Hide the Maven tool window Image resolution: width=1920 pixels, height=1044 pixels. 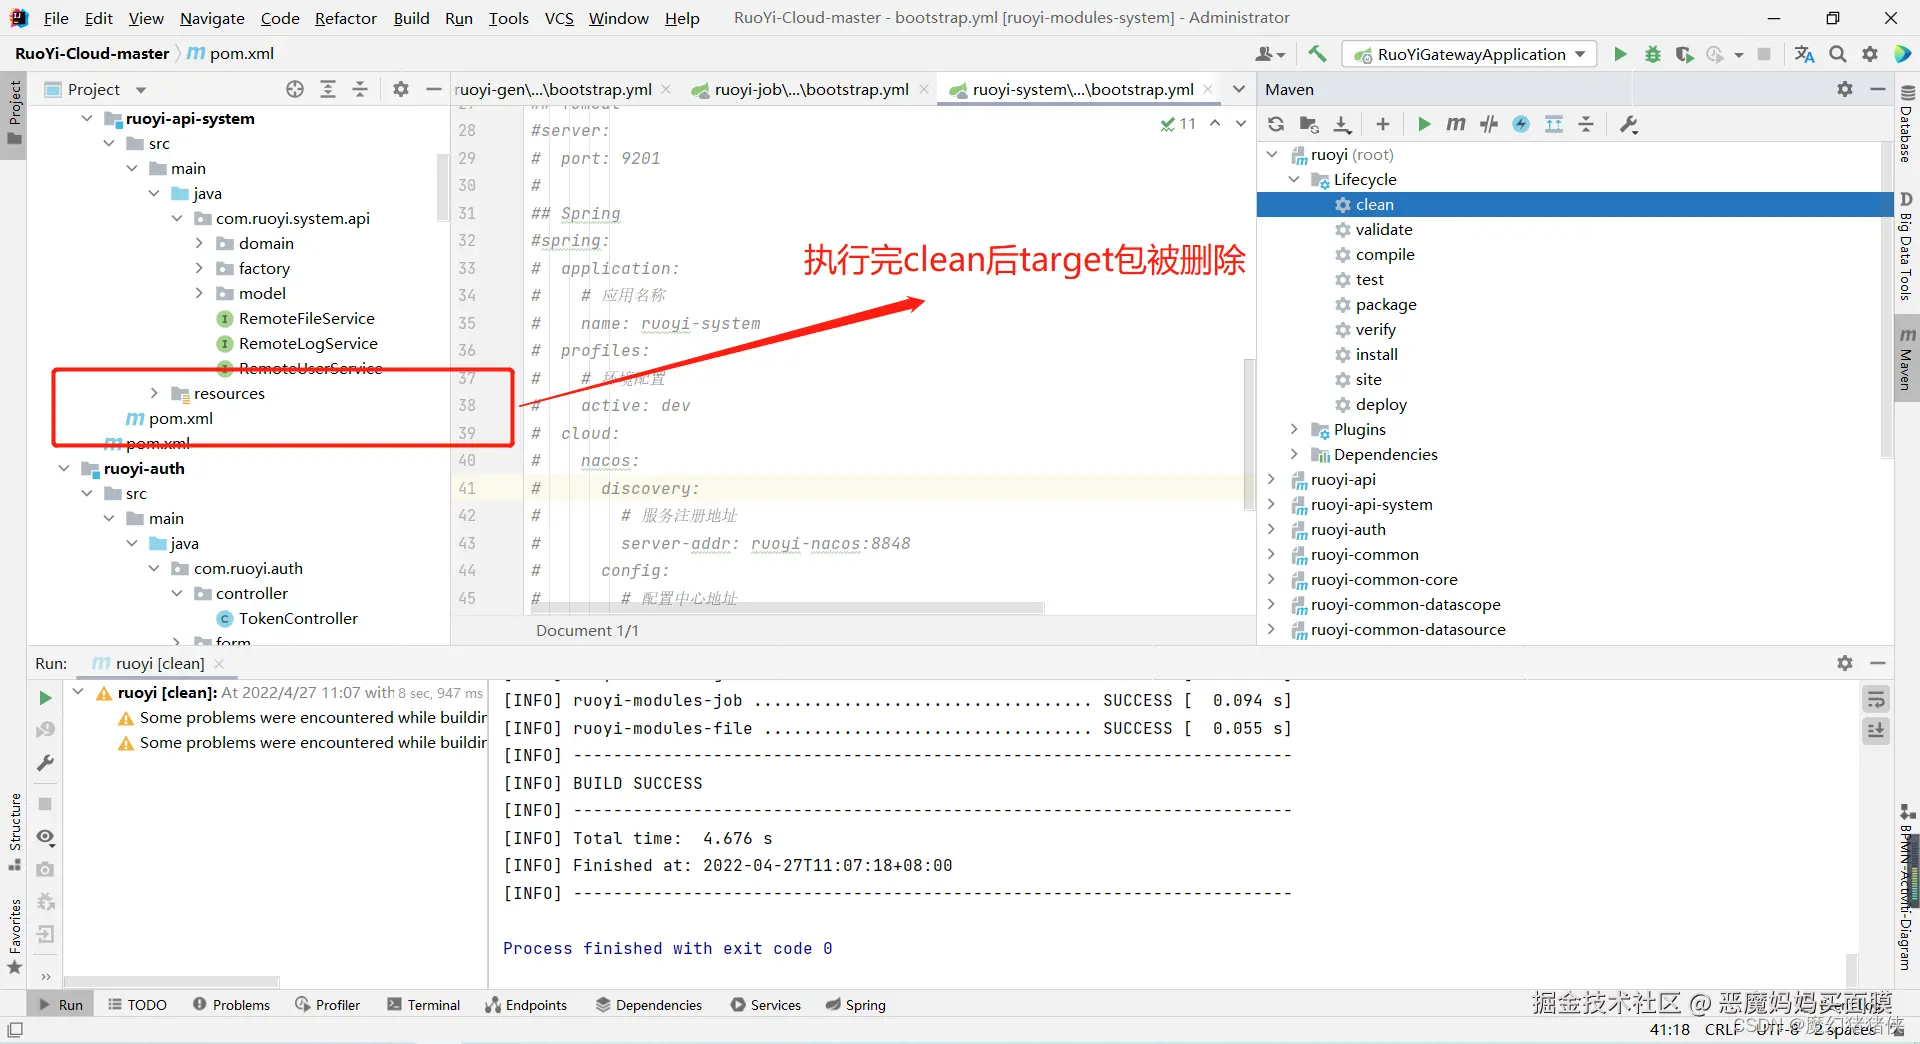click(x=1878, y=89)
